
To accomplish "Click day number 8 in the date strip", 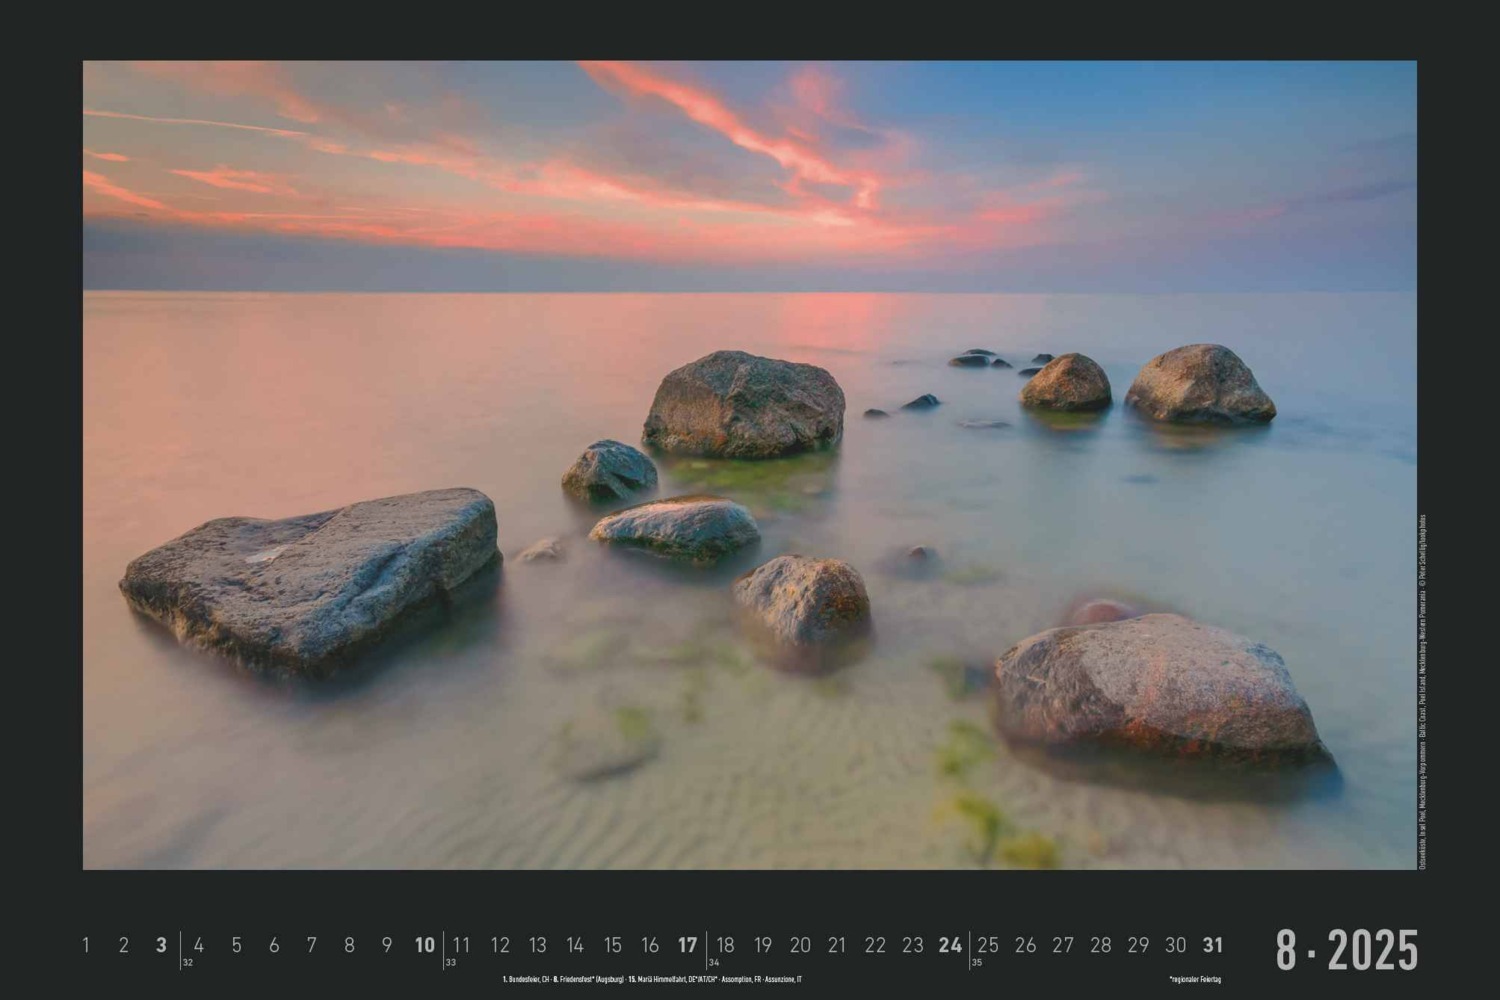I will [x=349, y=945].
